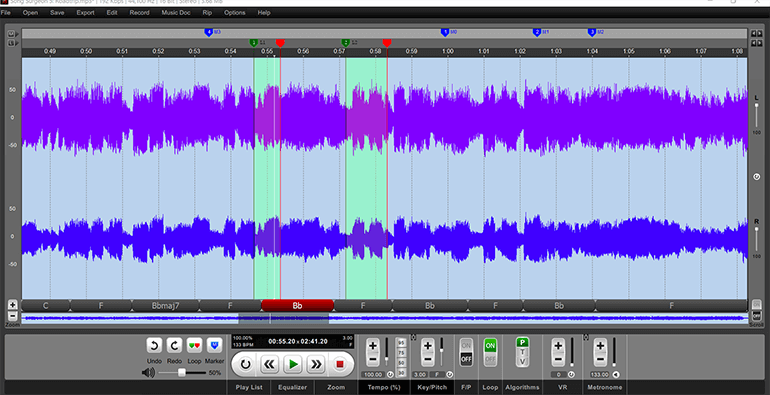Viewport: 770px width, 395px height.
Task: Set the tempo preset to 50
Action: tap(401, 363)
